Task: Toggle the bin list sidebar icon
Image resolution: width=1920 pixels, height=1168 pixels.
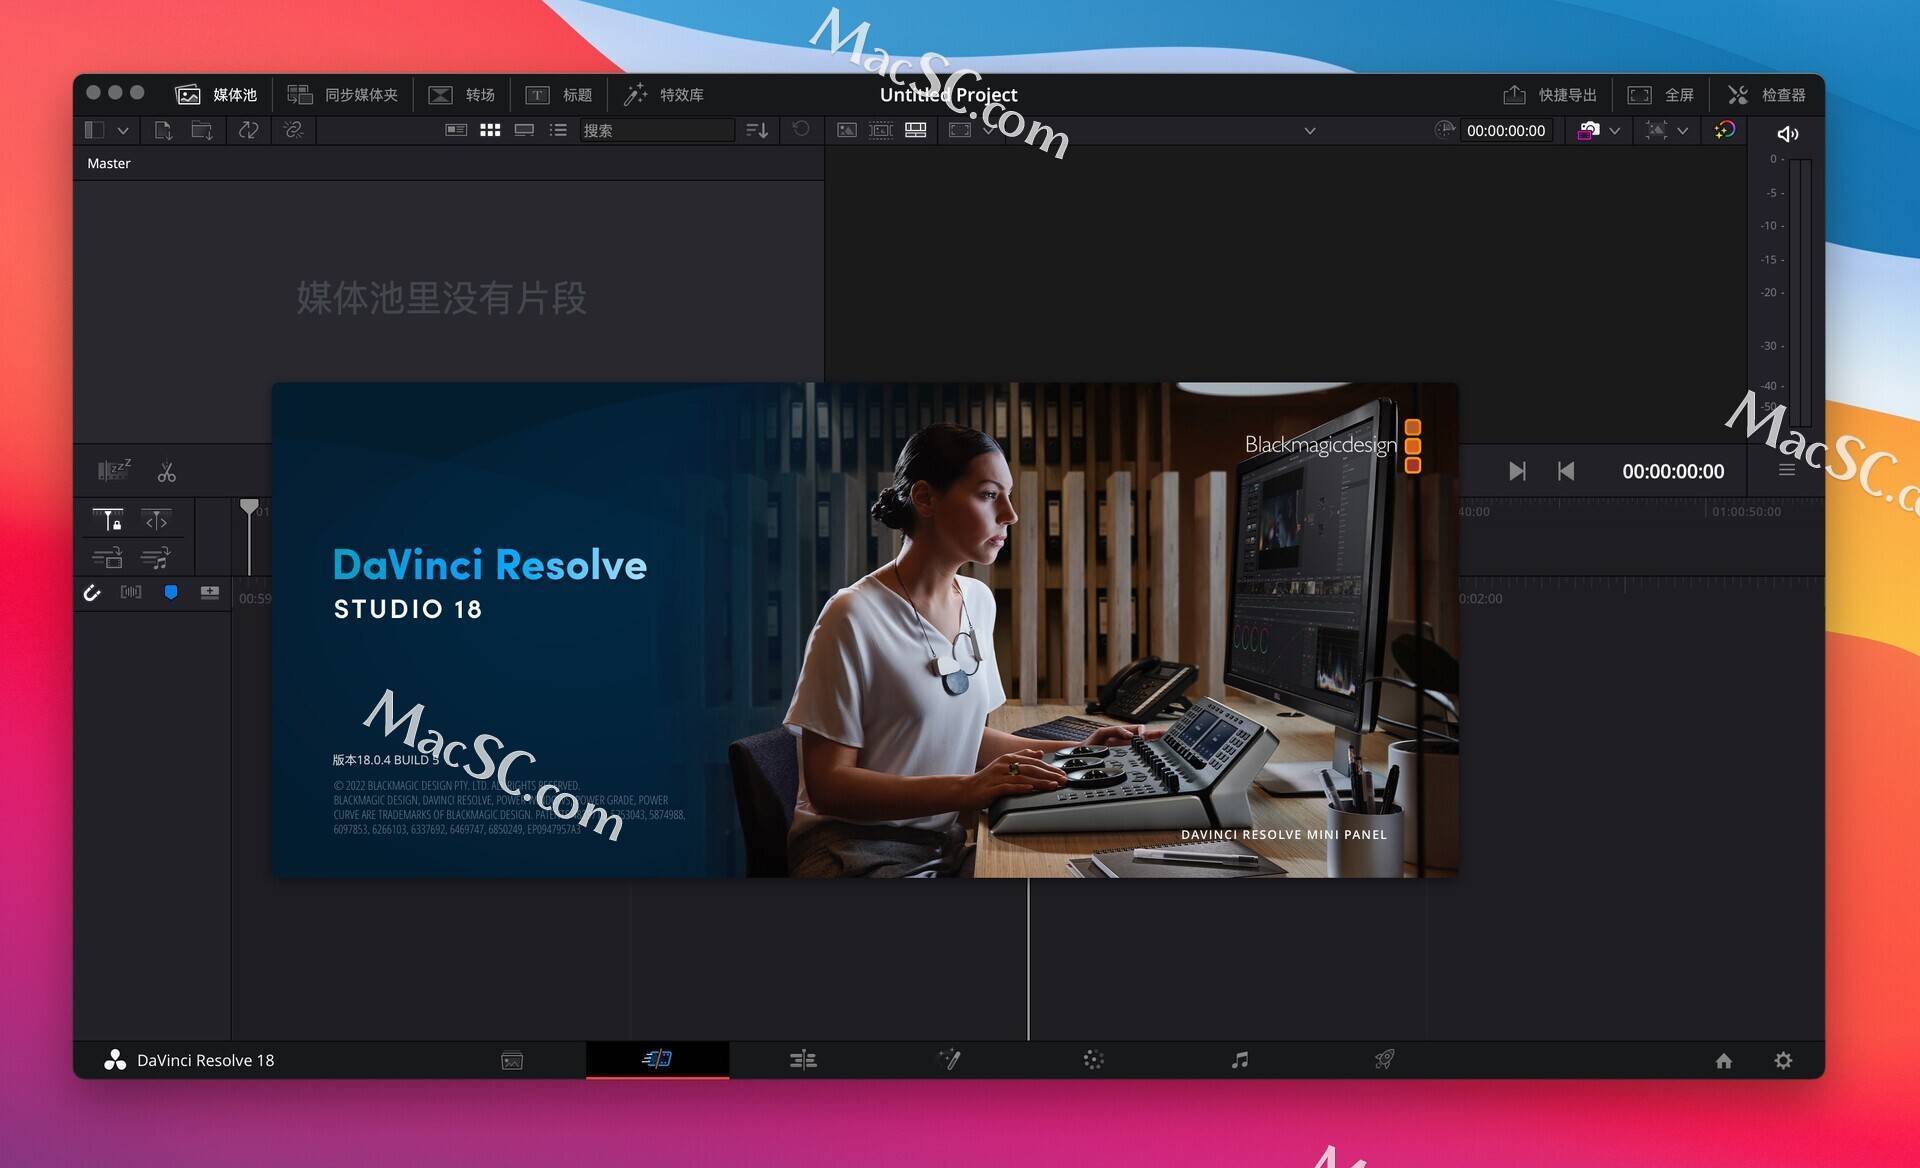Action: (95, 130)
